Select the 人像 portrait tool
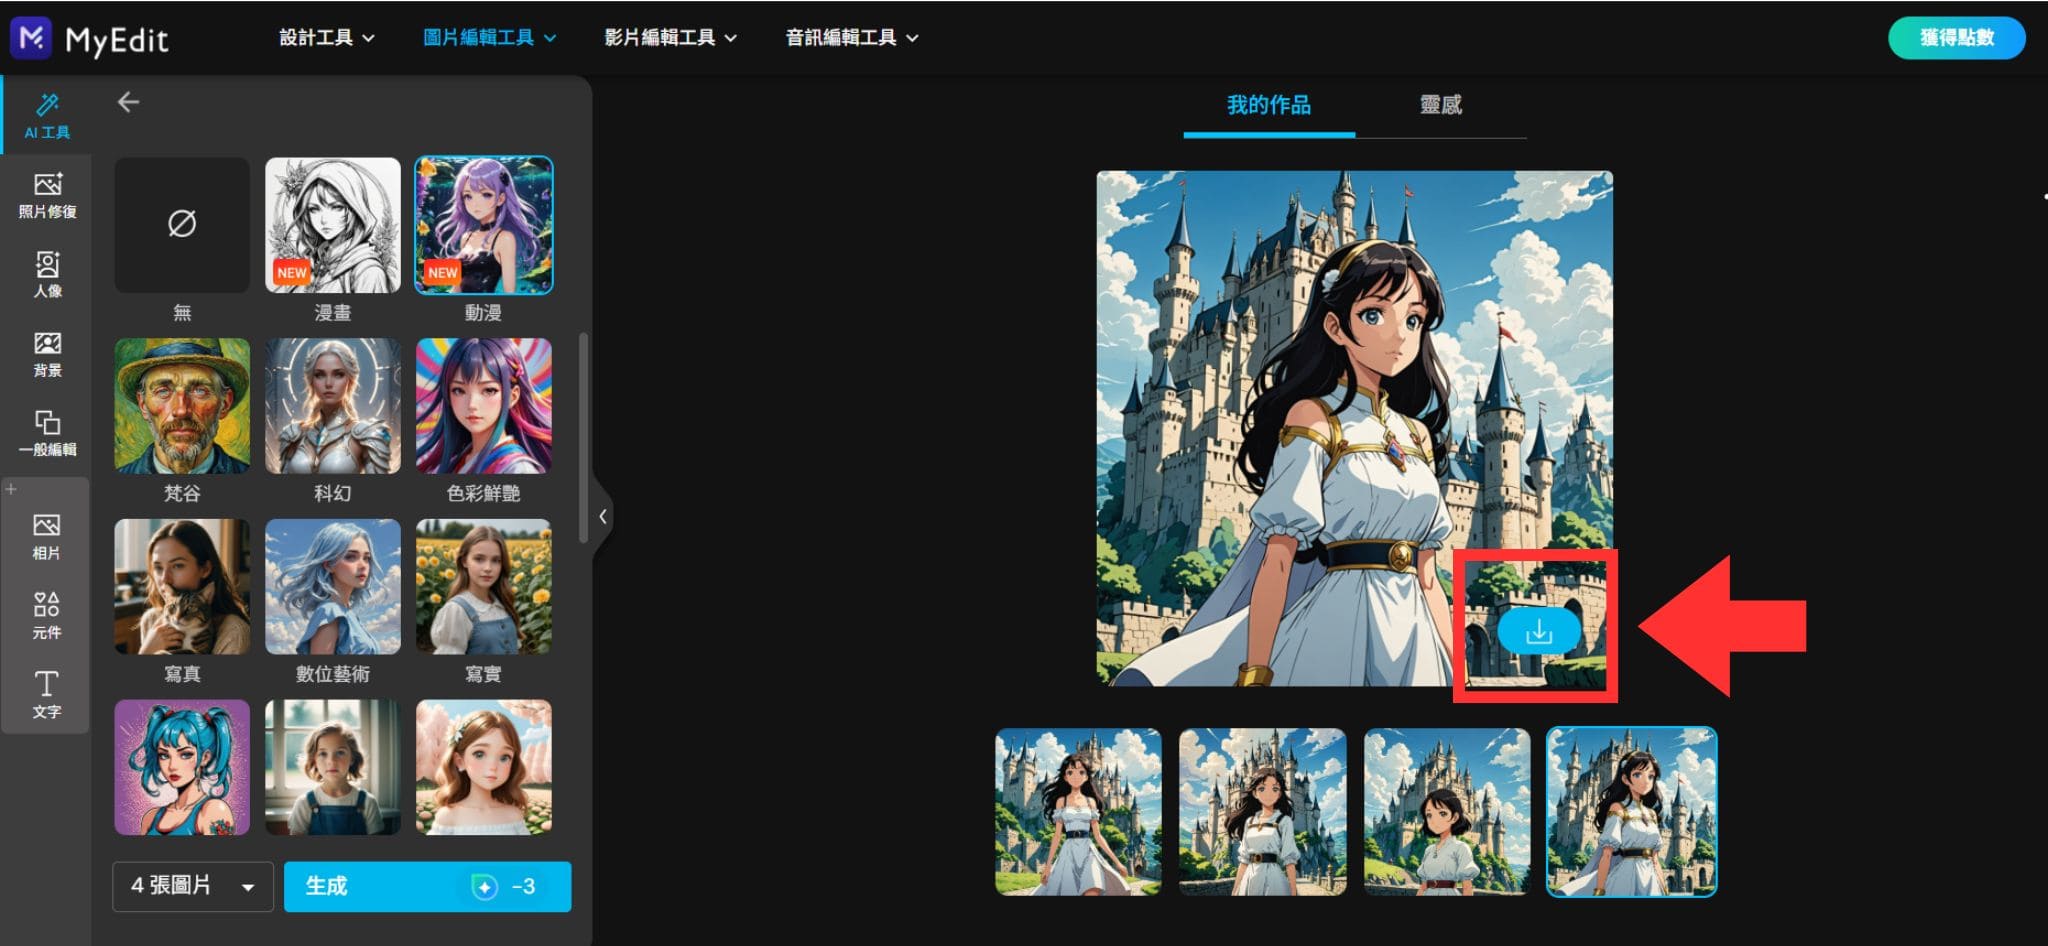 [x=47, y=274]
